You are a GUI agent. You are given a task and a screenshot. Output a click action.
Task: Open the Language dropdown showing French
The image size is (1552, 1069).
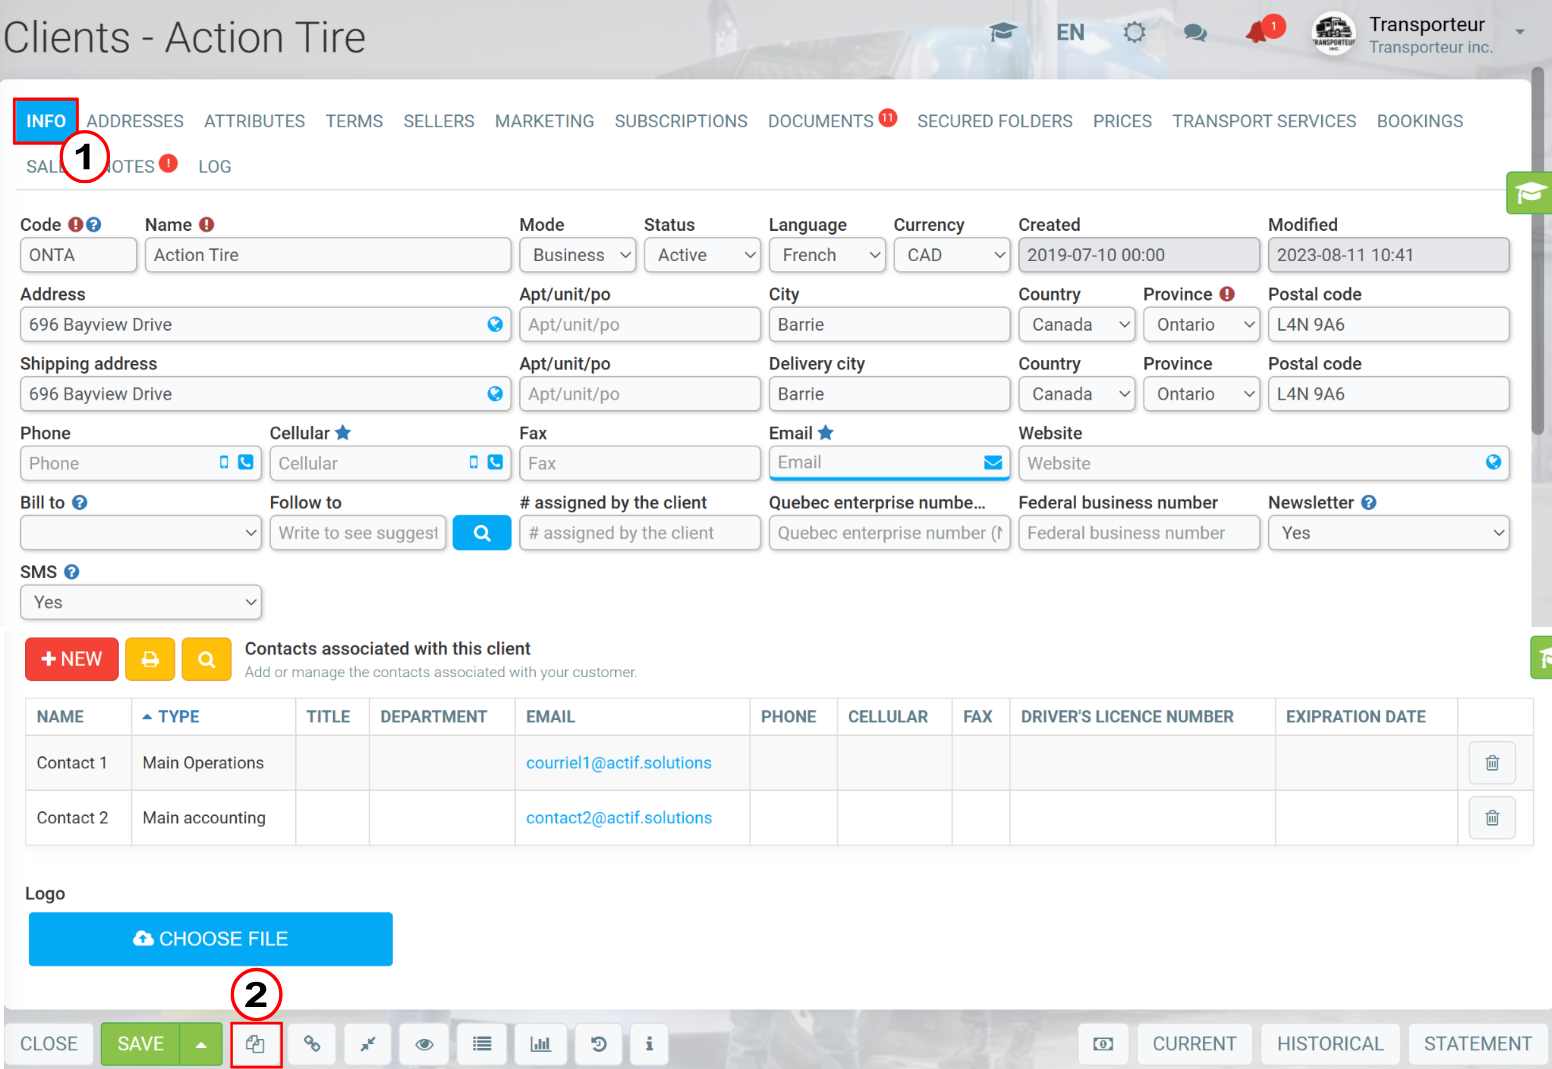point(827,255)
